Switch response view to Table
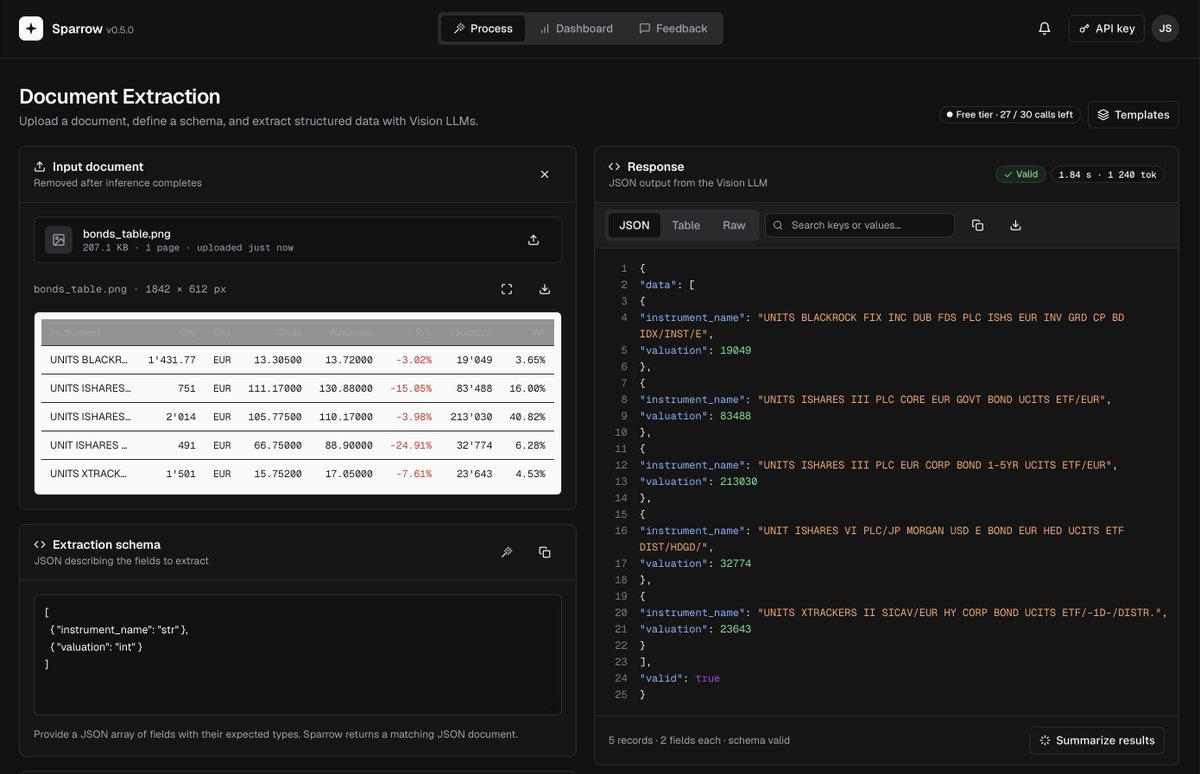1200x774 pixels. [686, 225]
